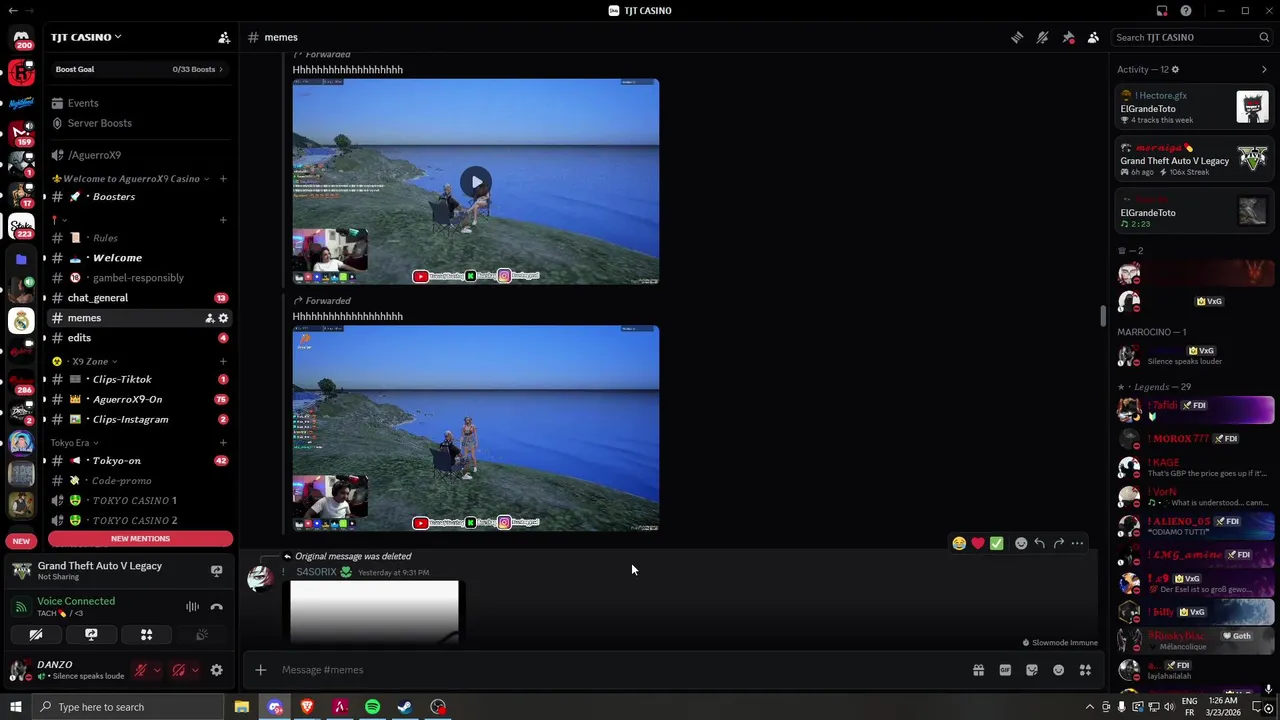This screenshot has height=720, width=1280.
Task: Click the plus attachment button in message bar
Action: click(x=260, y=670)
